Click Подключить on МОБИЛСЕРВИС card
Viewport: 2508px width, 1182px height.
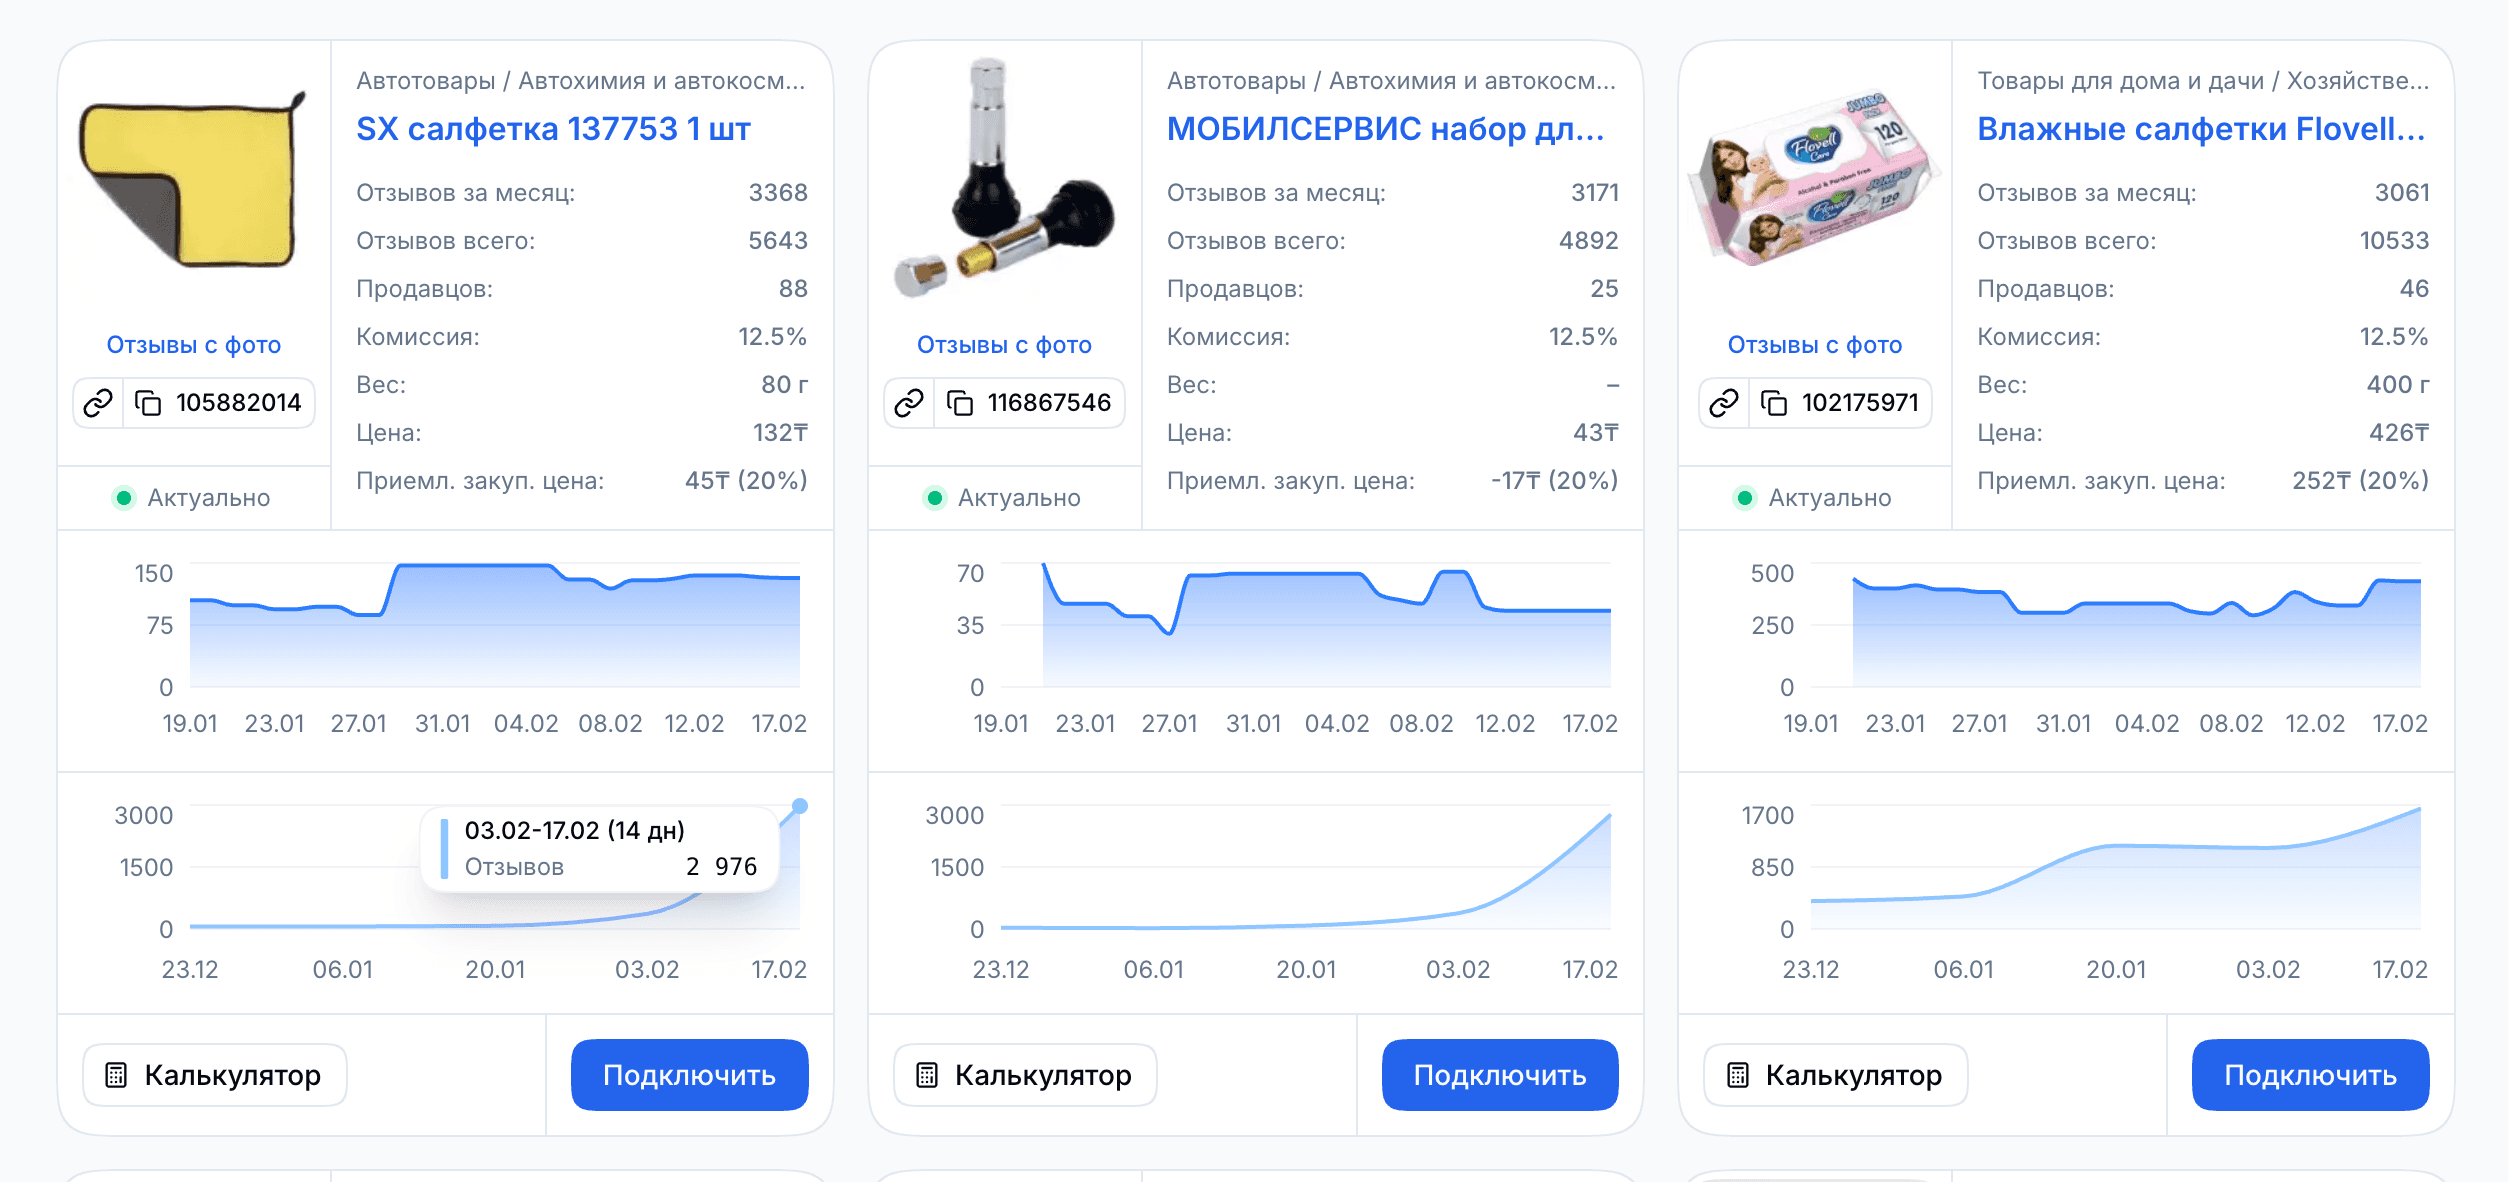pos(1500,1075)
